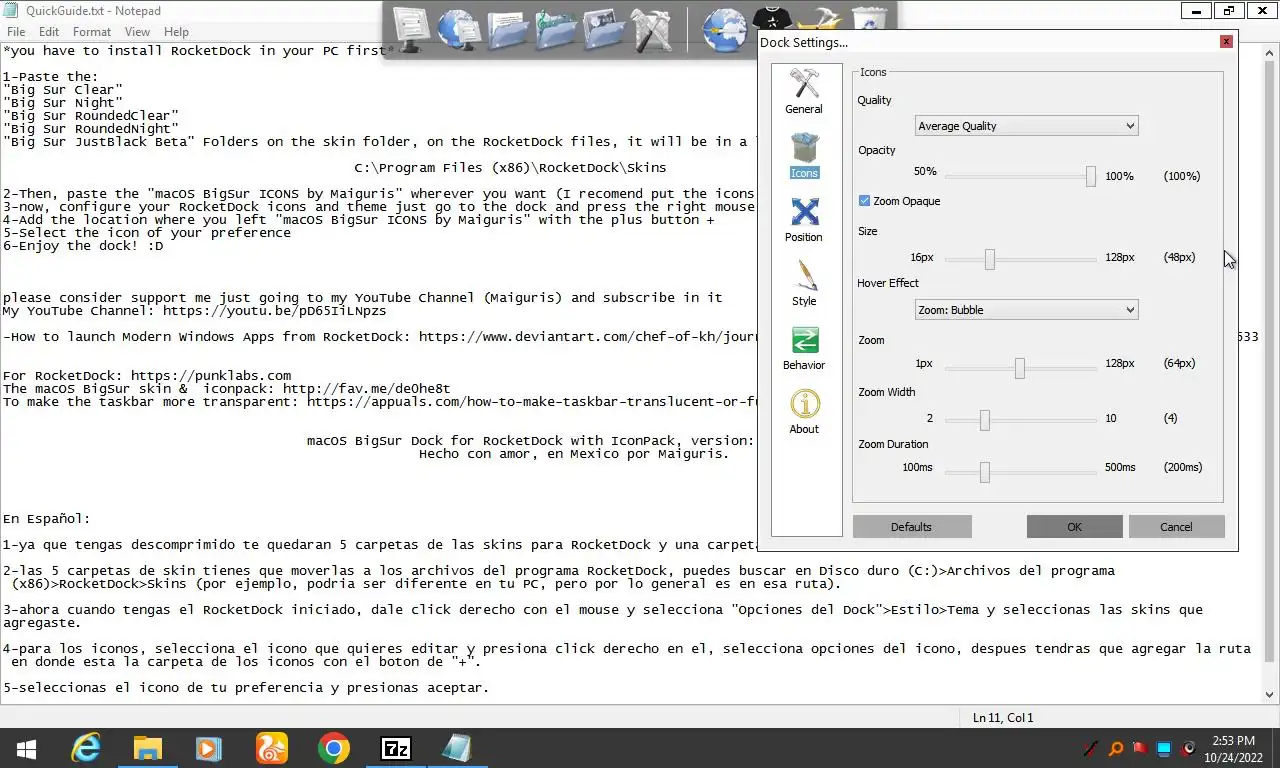Select the Icons settings category
Screen dimensions: 1280x768
click(x=804, y=156)
